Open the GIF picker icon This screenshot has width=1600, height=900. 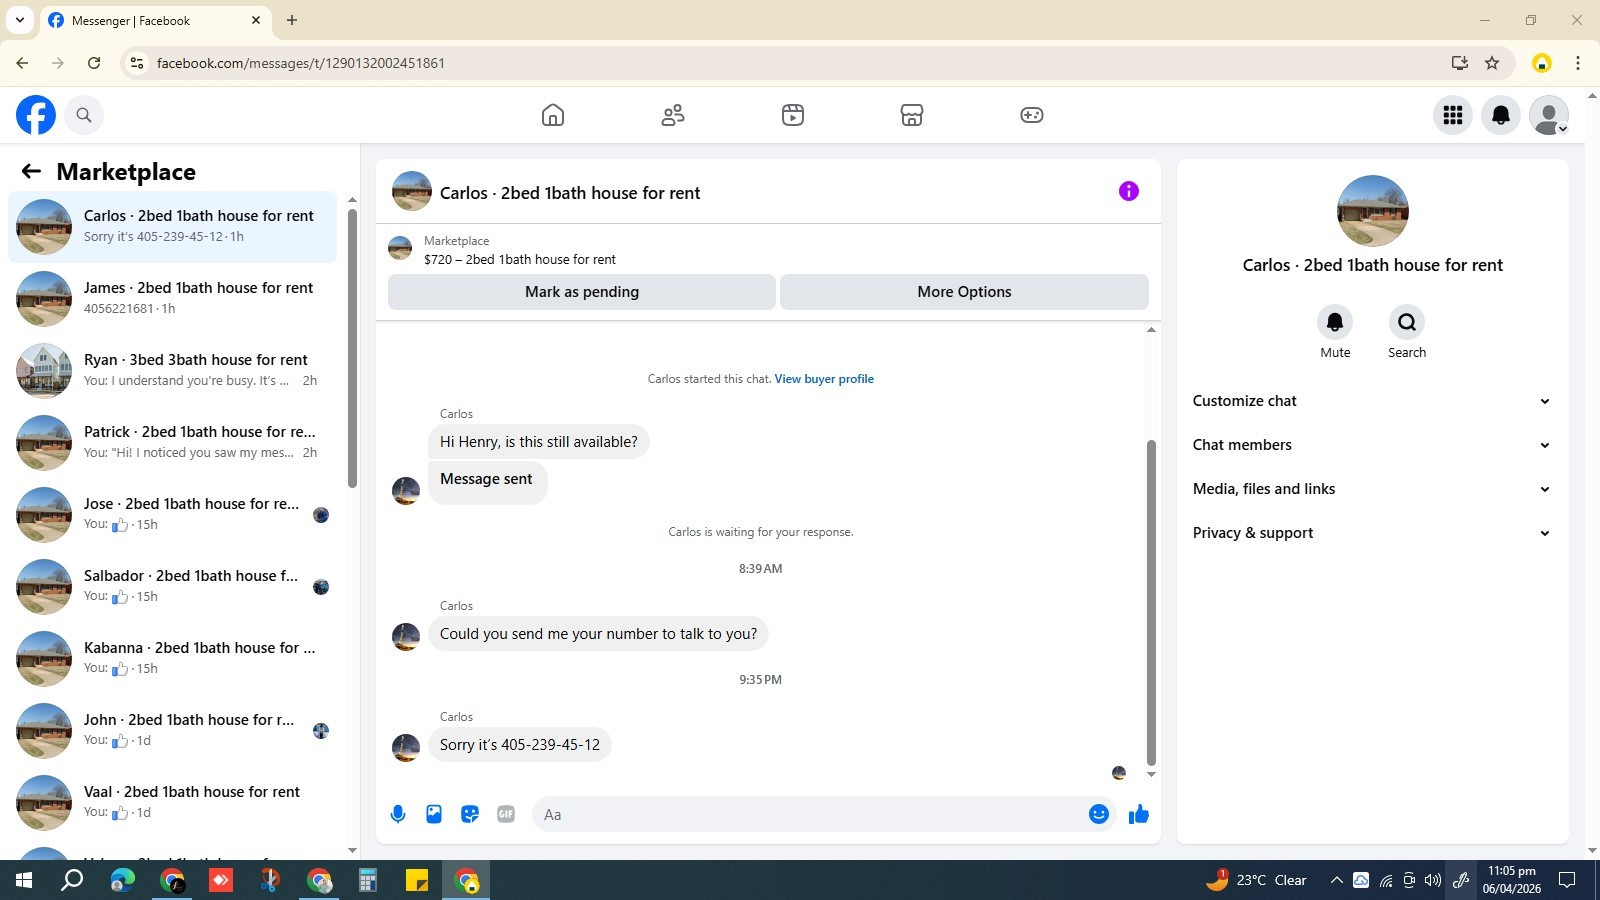coord(506,814)
